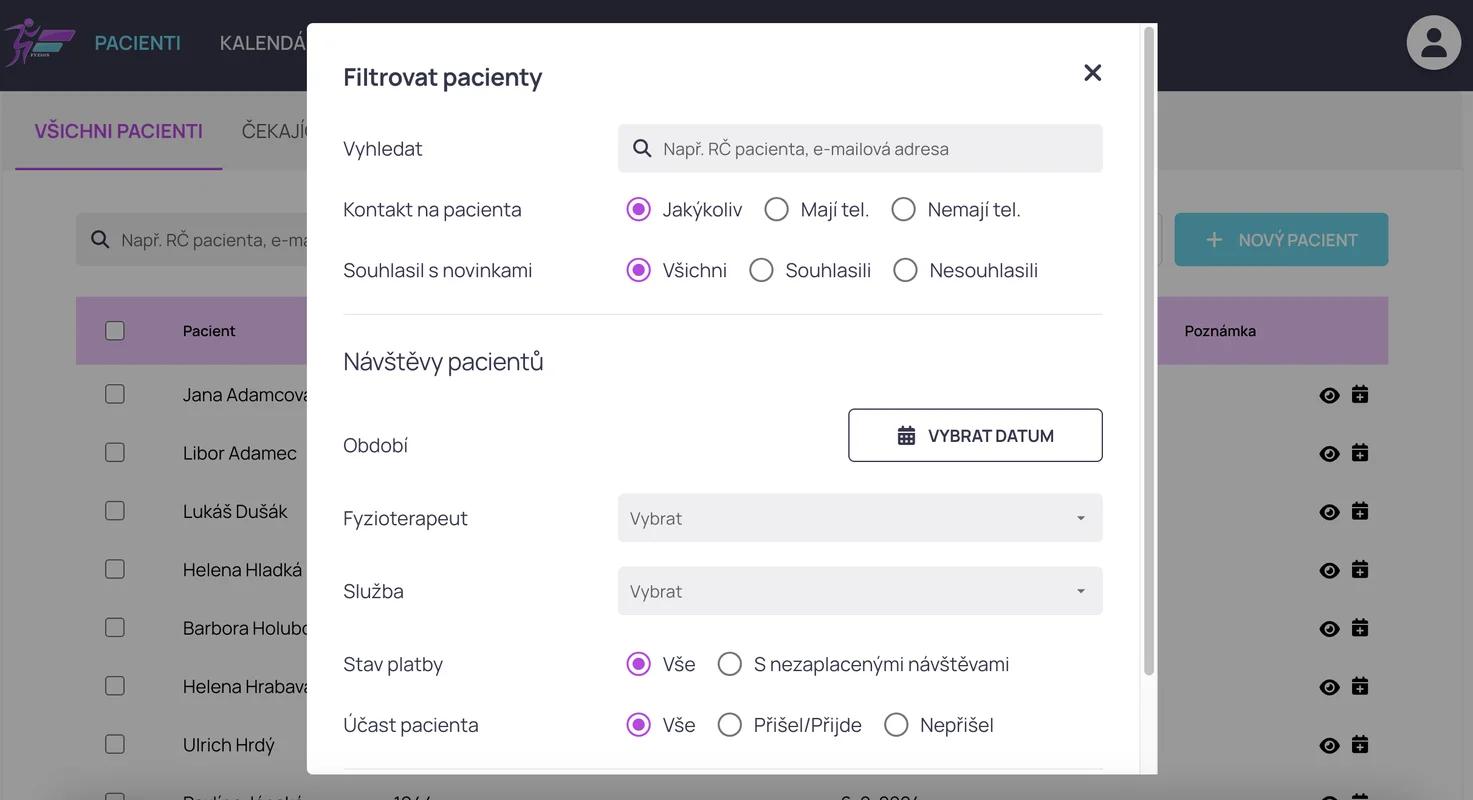Click the eye icon for Jana Adamcová

pos(1329,395)
